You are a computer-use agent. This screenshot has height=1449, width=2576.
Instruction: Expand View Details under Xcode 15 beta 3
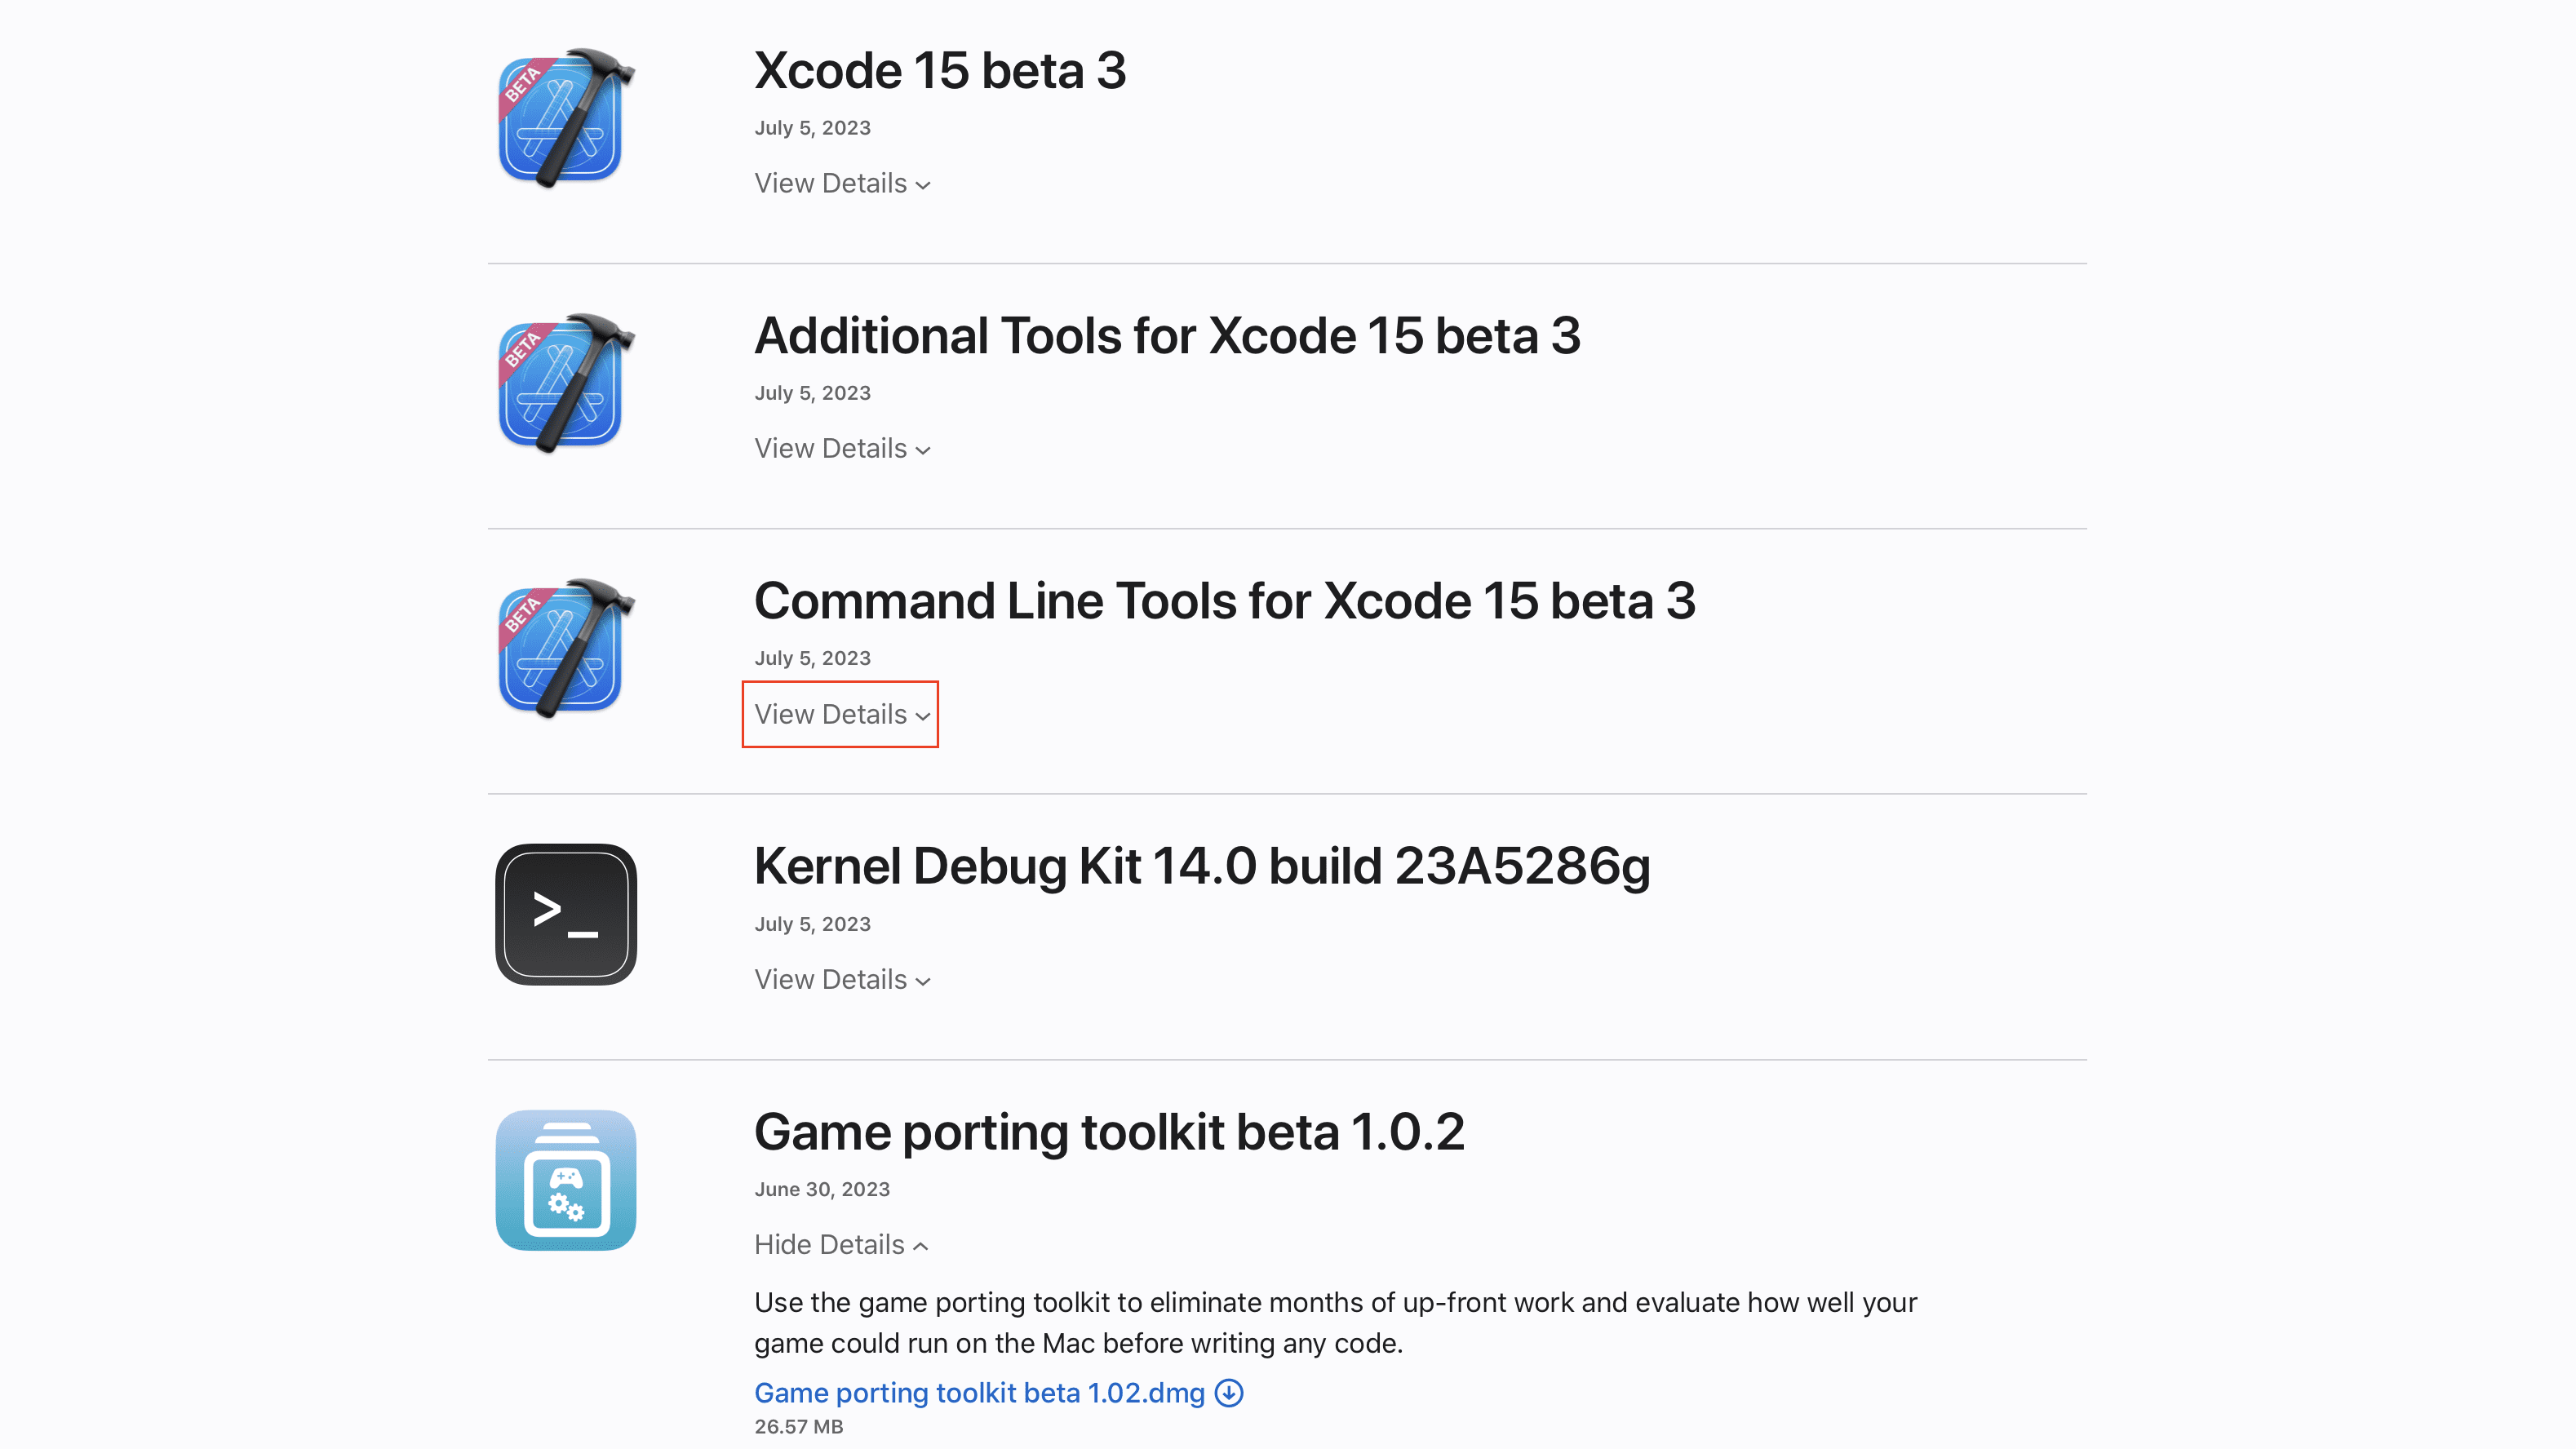coord(842,184)
